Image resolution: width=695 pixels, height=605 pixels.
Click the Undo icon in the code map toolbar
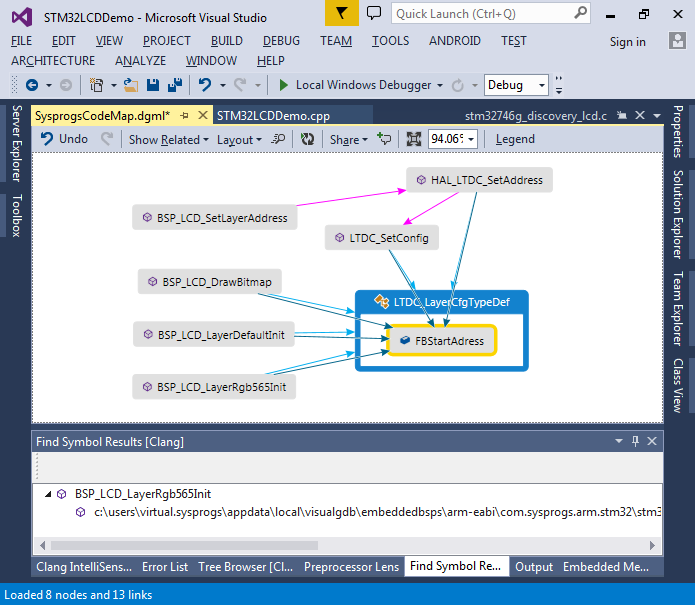tap(47, 139)
